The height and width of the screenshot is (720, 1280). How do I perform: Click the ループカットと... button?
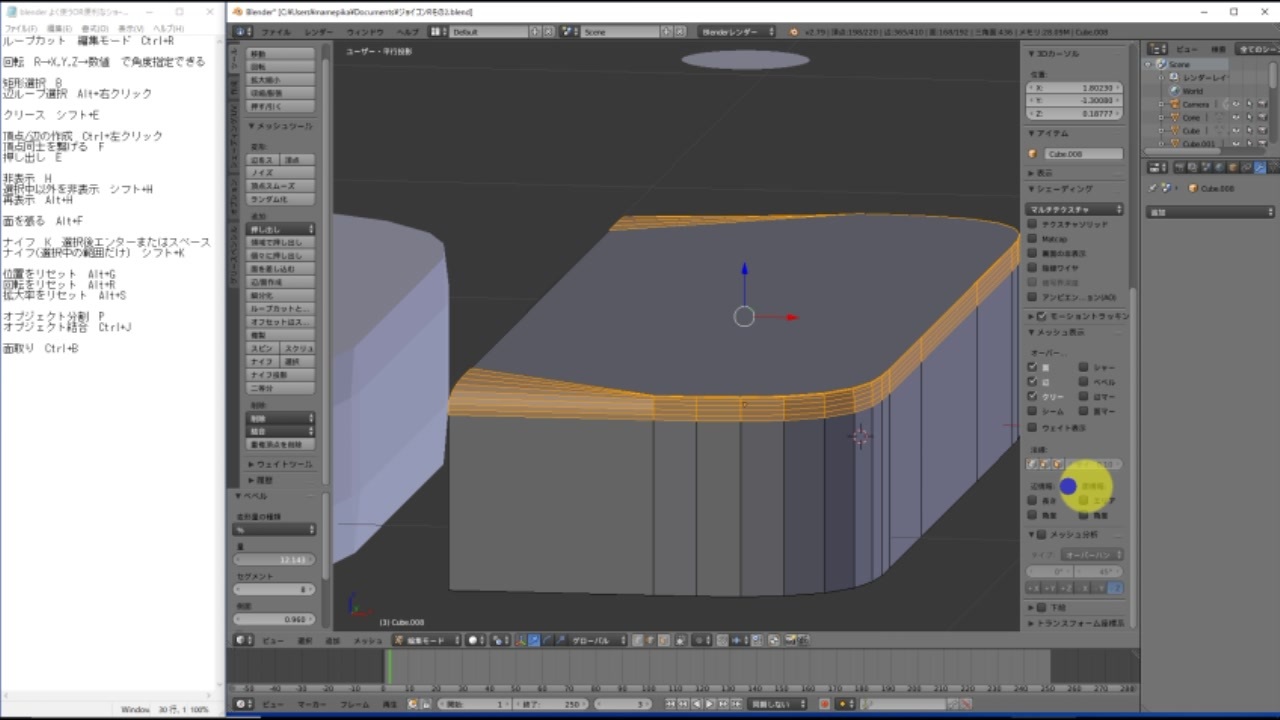[x=280, y=309]
